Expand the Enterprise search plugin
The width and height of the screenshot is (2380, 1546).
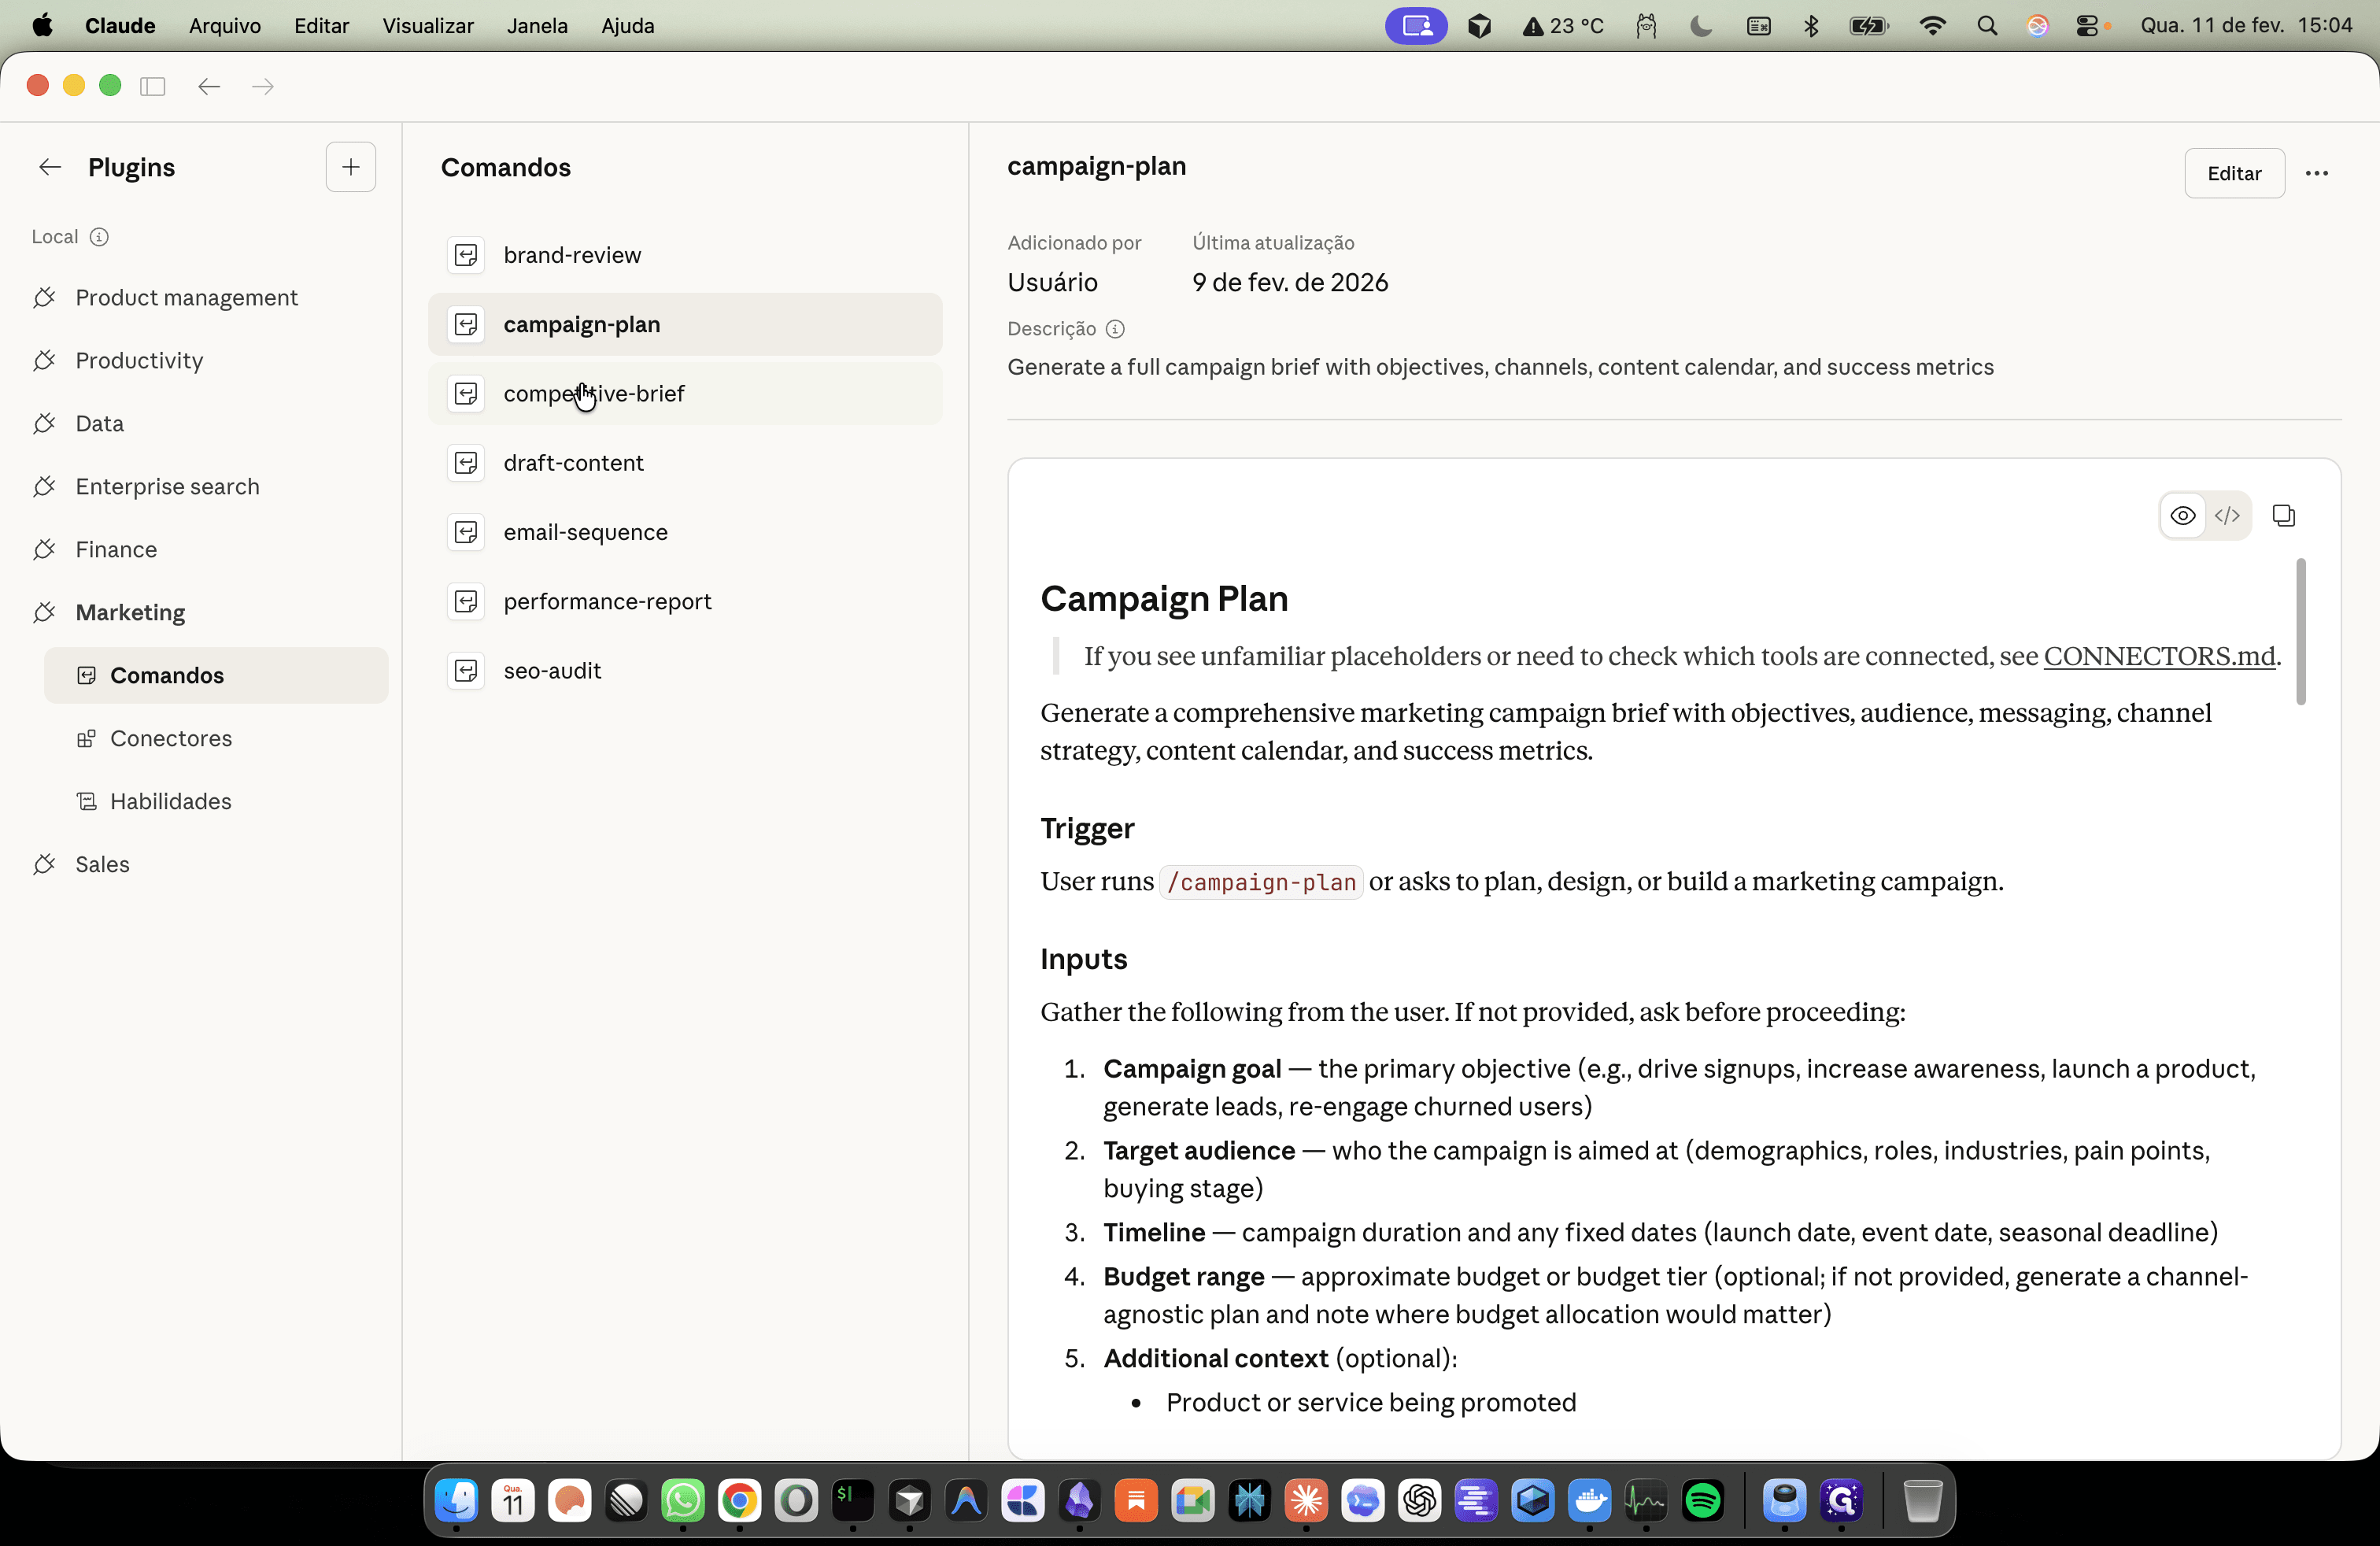[200, 486]
